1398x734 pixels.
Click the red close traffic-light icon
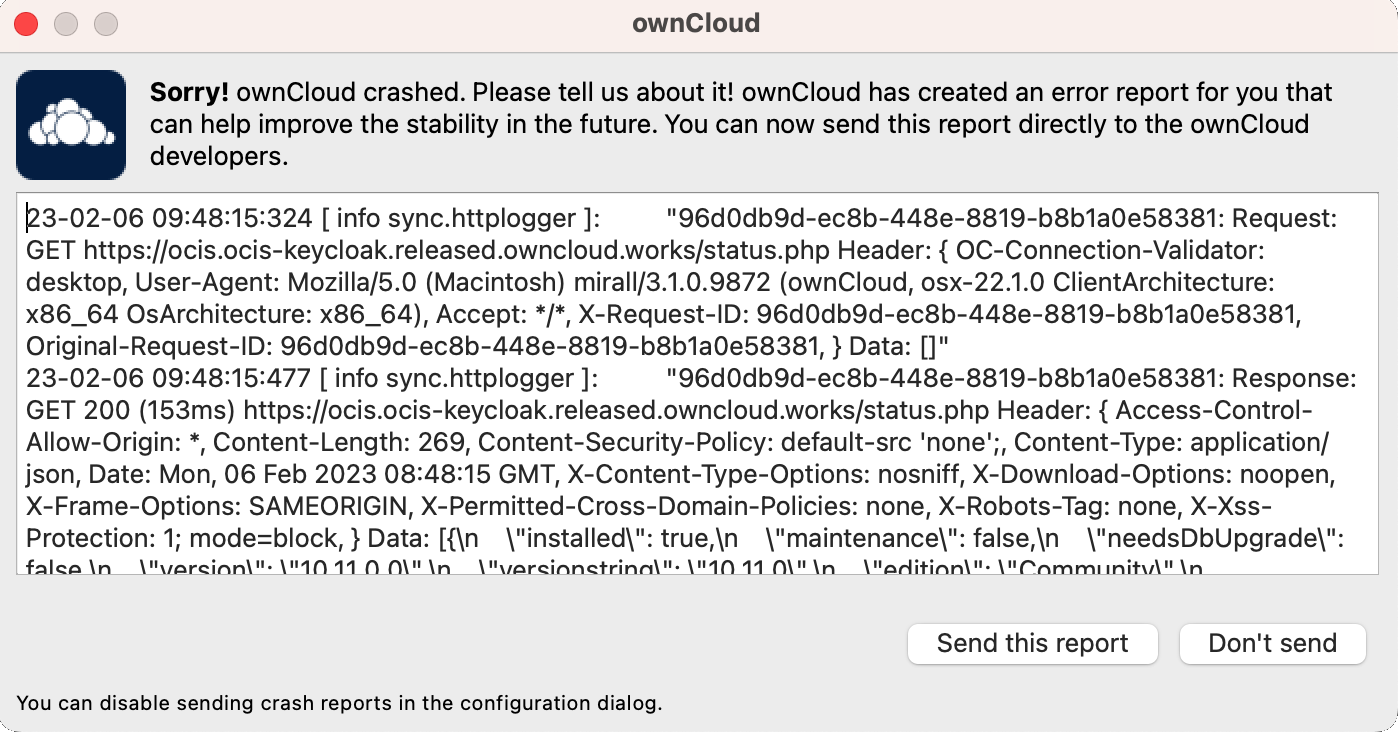coord(25,22)
